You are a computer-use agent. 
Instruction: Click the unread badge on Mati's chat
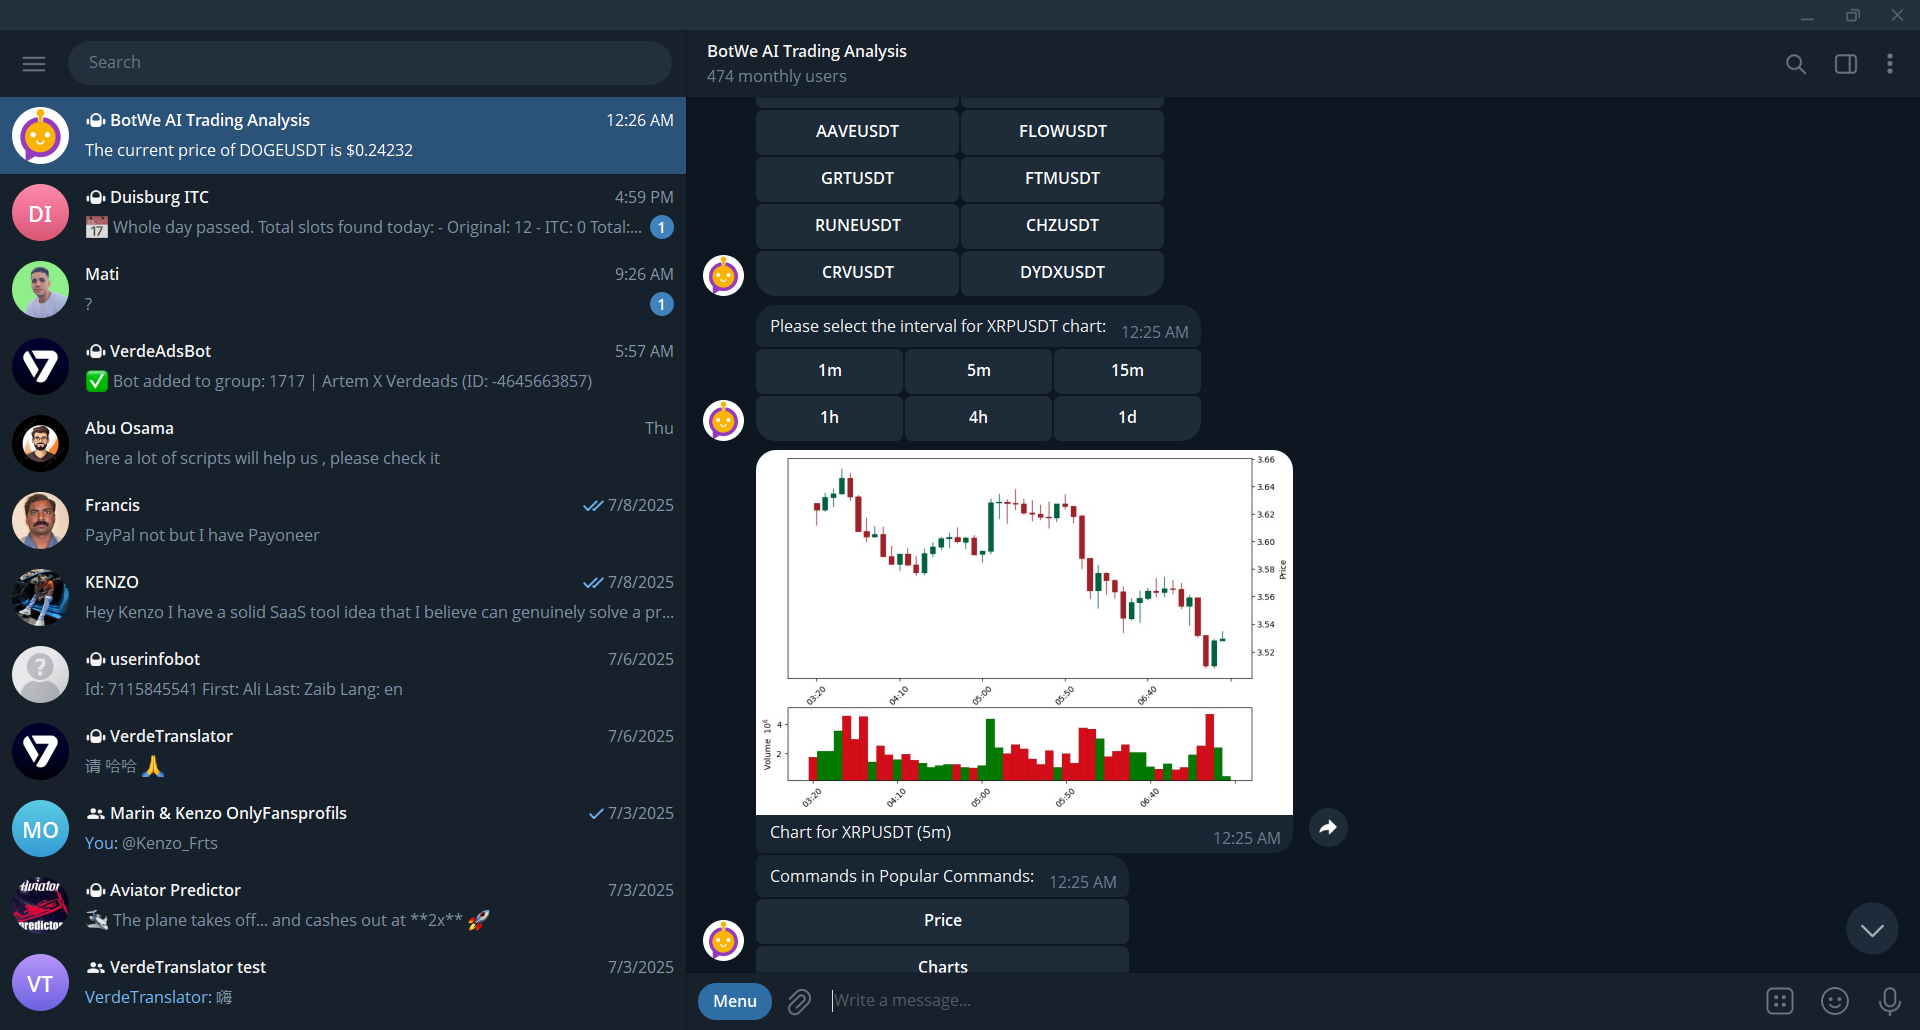(661, 304)
